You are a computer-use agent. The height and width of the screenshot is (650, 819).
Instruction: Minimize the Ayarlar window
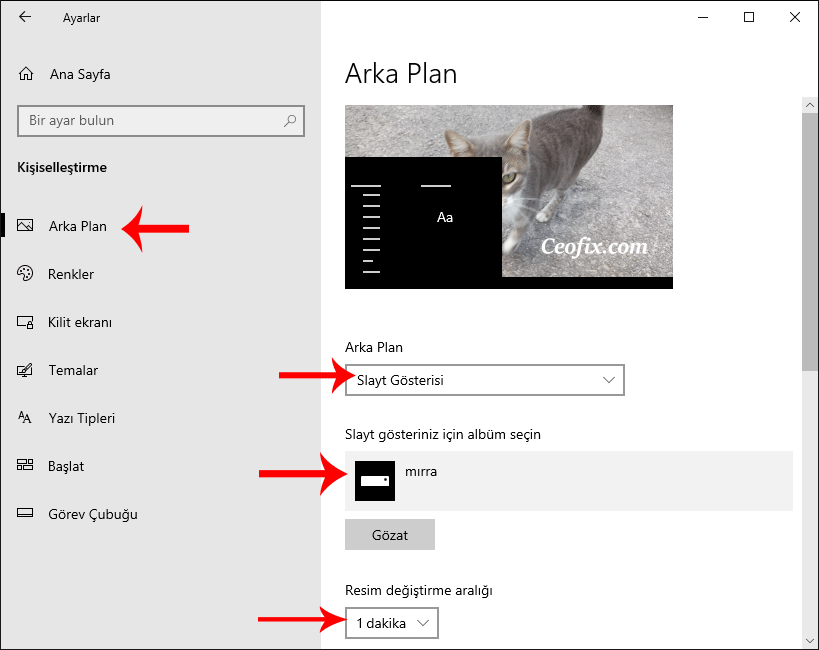pos(703,17)
